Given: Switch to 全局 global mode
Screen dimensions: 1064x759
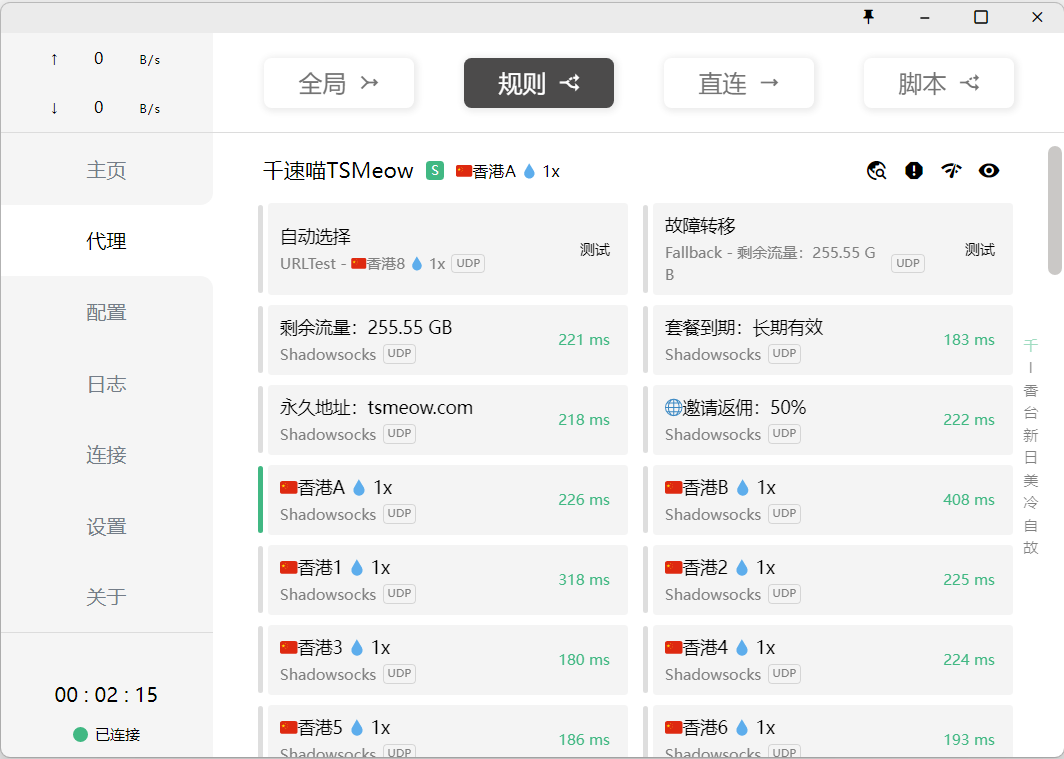Looking at the screenshot, I should coord(339,83).
